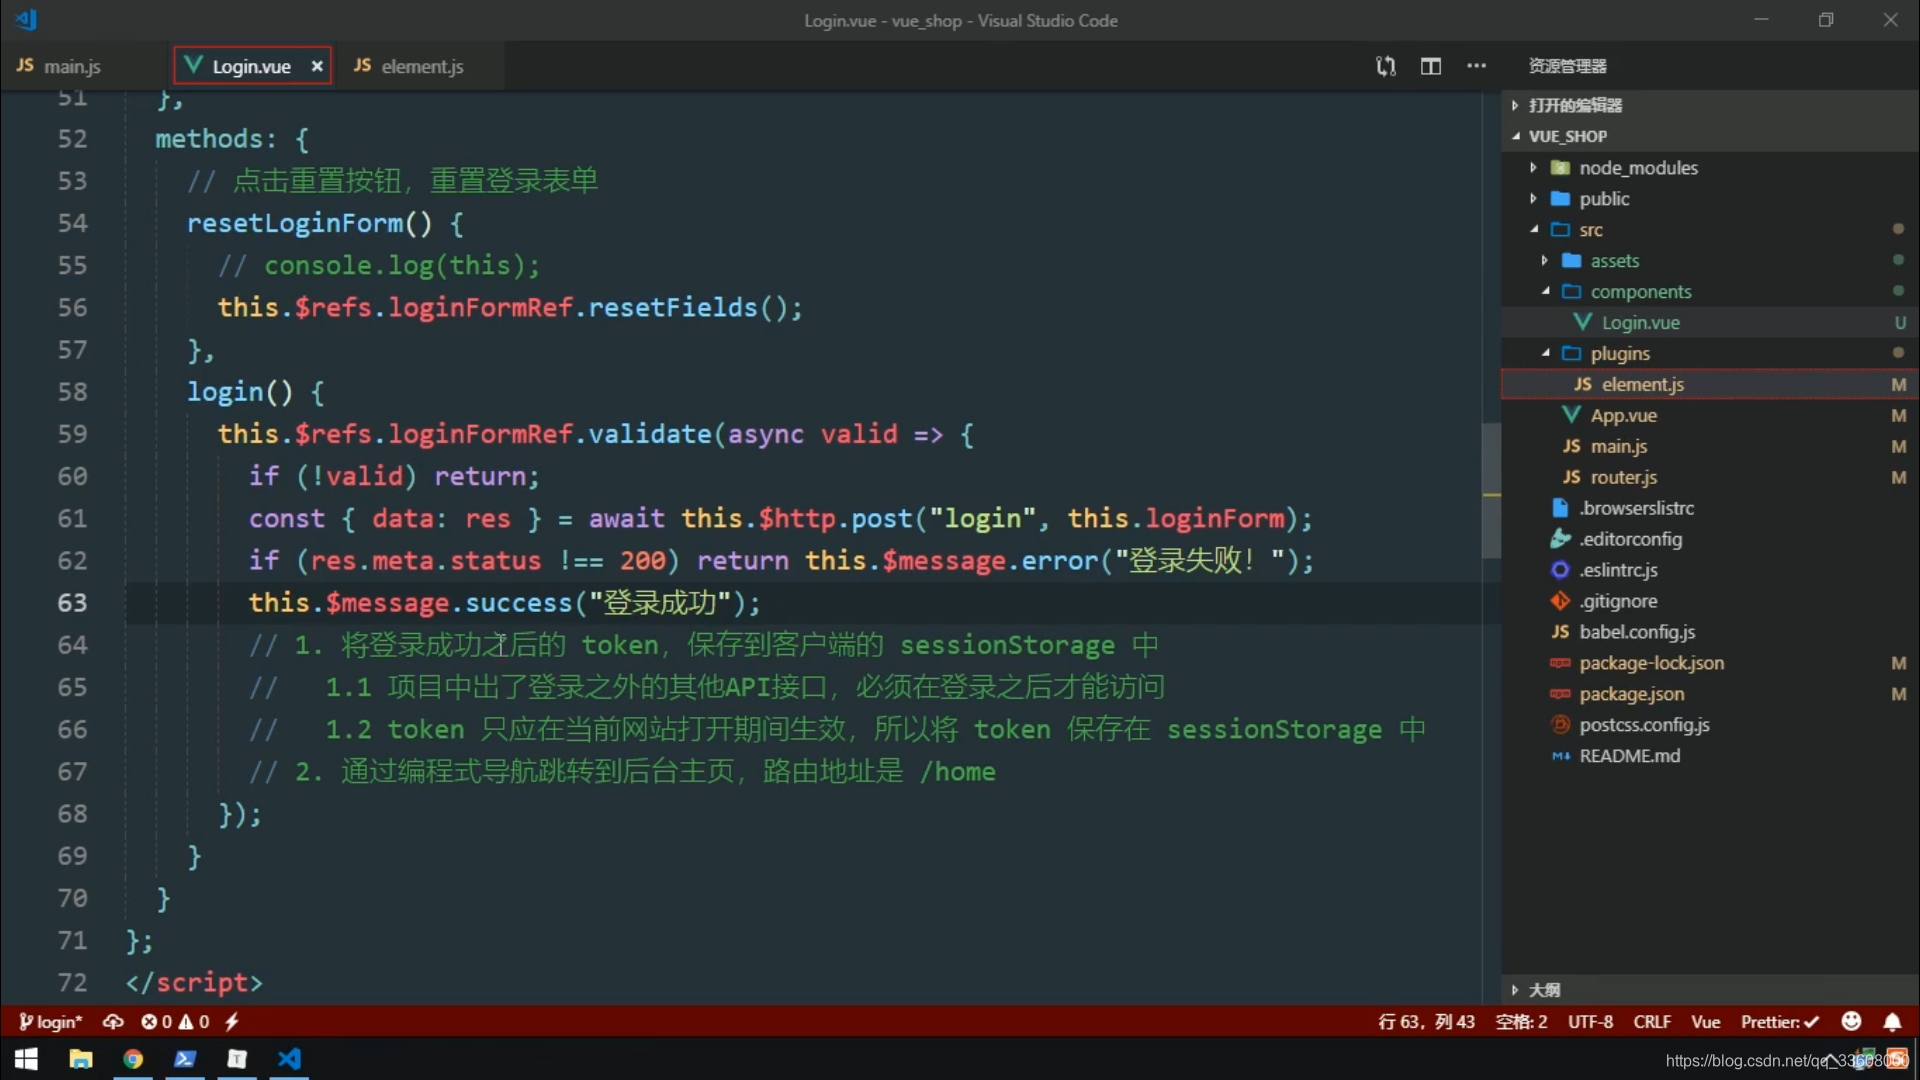Place cursor on line 63 success message

pos(504,603)
